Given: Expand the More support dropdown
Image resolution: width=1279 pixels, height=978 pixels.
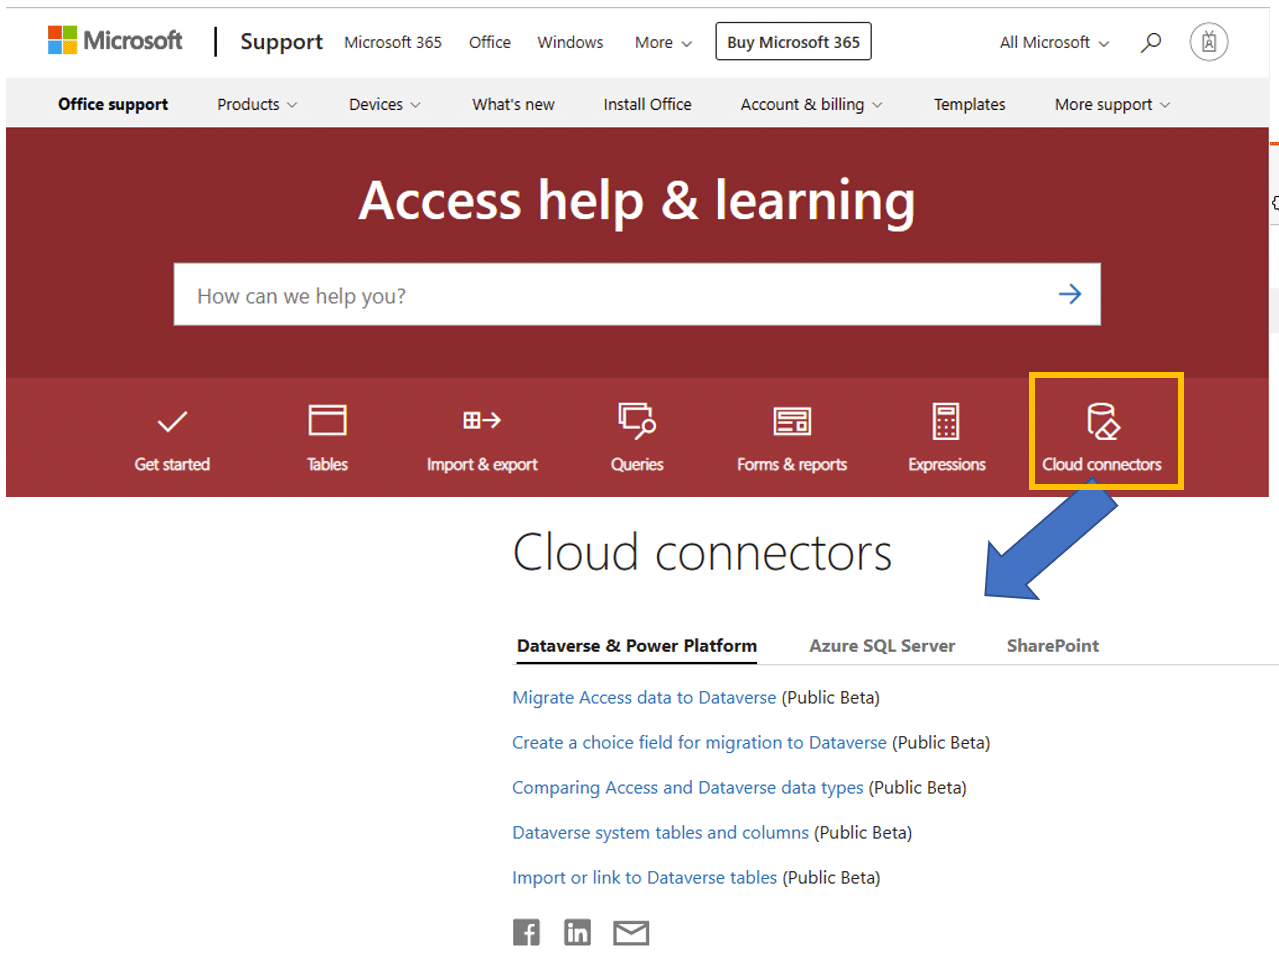Looking at the screenshot, I should pyautogui.click(x=1112, y=104).
